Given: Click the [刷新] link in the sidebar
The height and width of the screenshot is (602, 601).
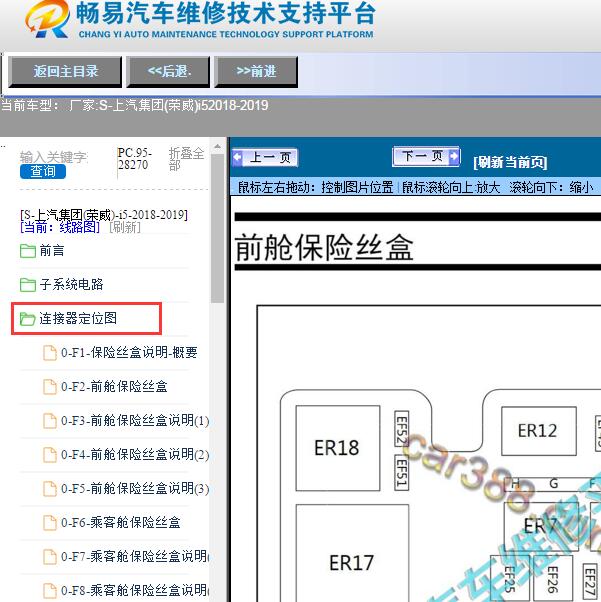Looking at the screenshot, I should (125, 227).
